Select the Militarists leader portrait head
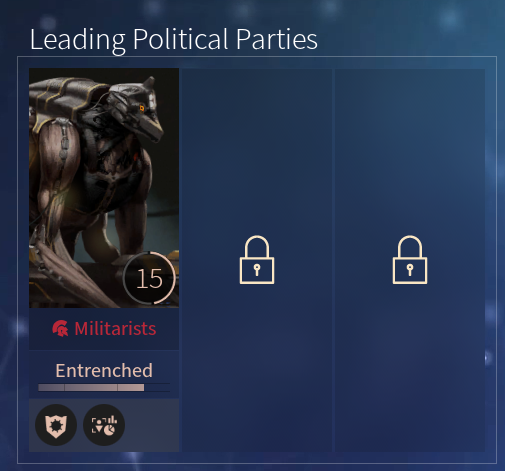This screenshot has width=505, height=471. tap(137, 107)
